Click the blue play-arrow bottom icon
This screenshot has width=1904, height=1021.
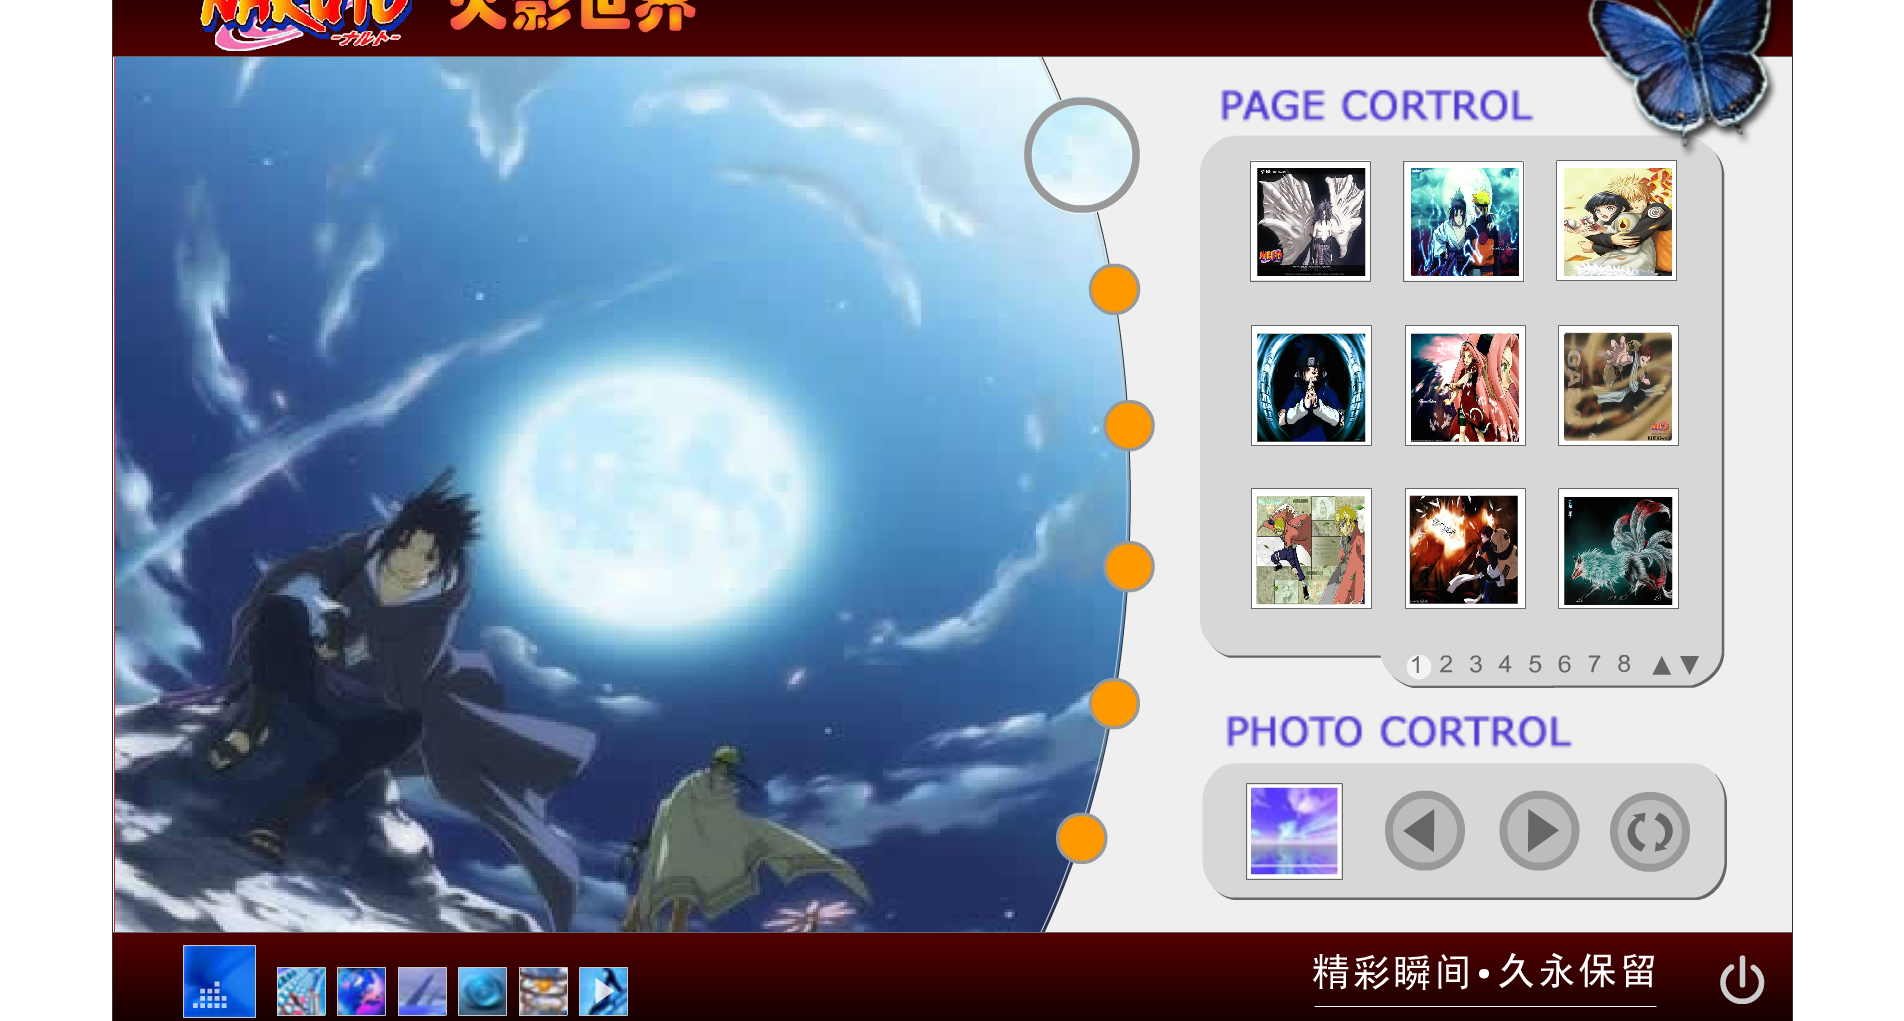(603, 991)
